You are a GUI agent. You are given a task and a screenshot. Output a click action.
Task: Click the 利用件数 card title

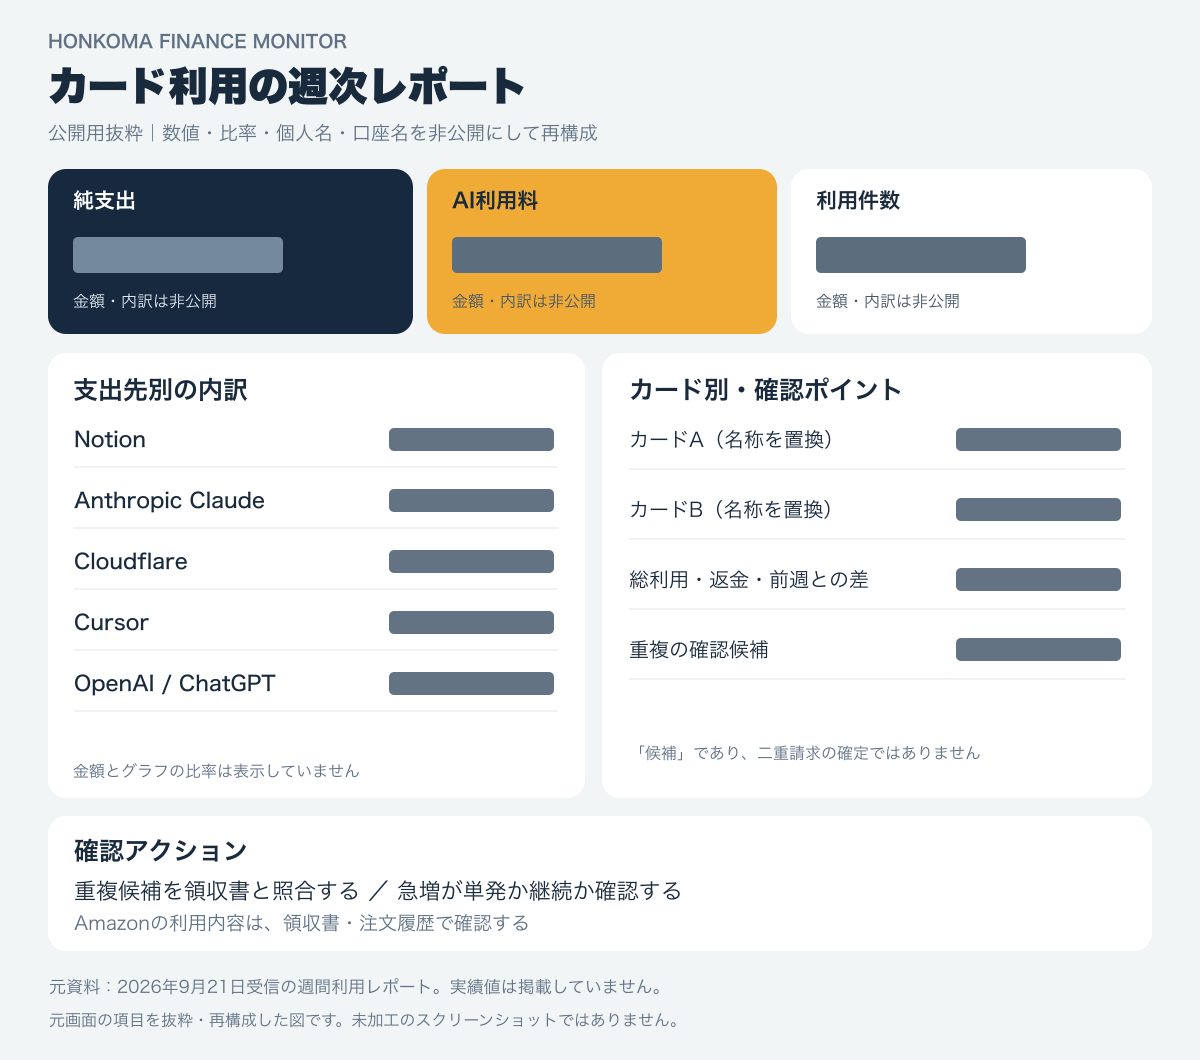point(858,201)
